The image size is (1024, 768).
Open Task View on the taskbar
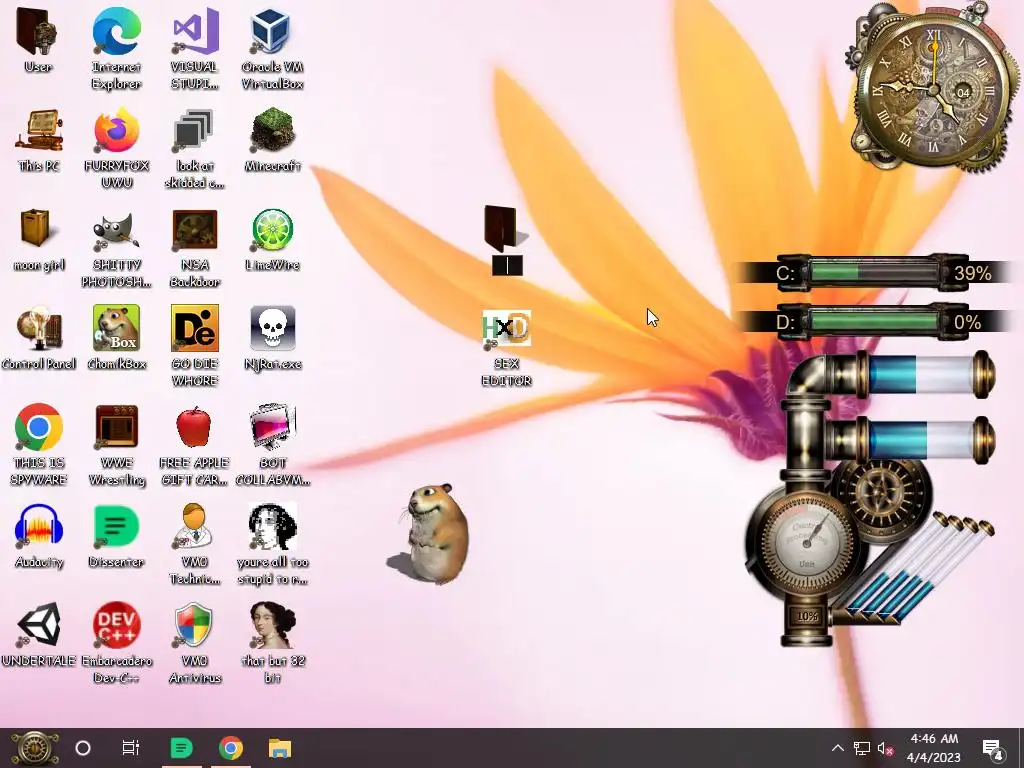pos(131,748)
